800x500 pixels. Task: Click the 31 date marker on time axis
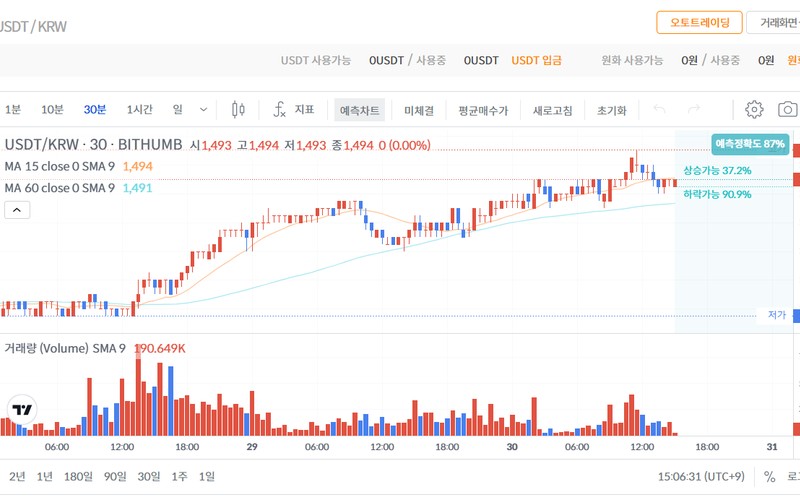772,447
